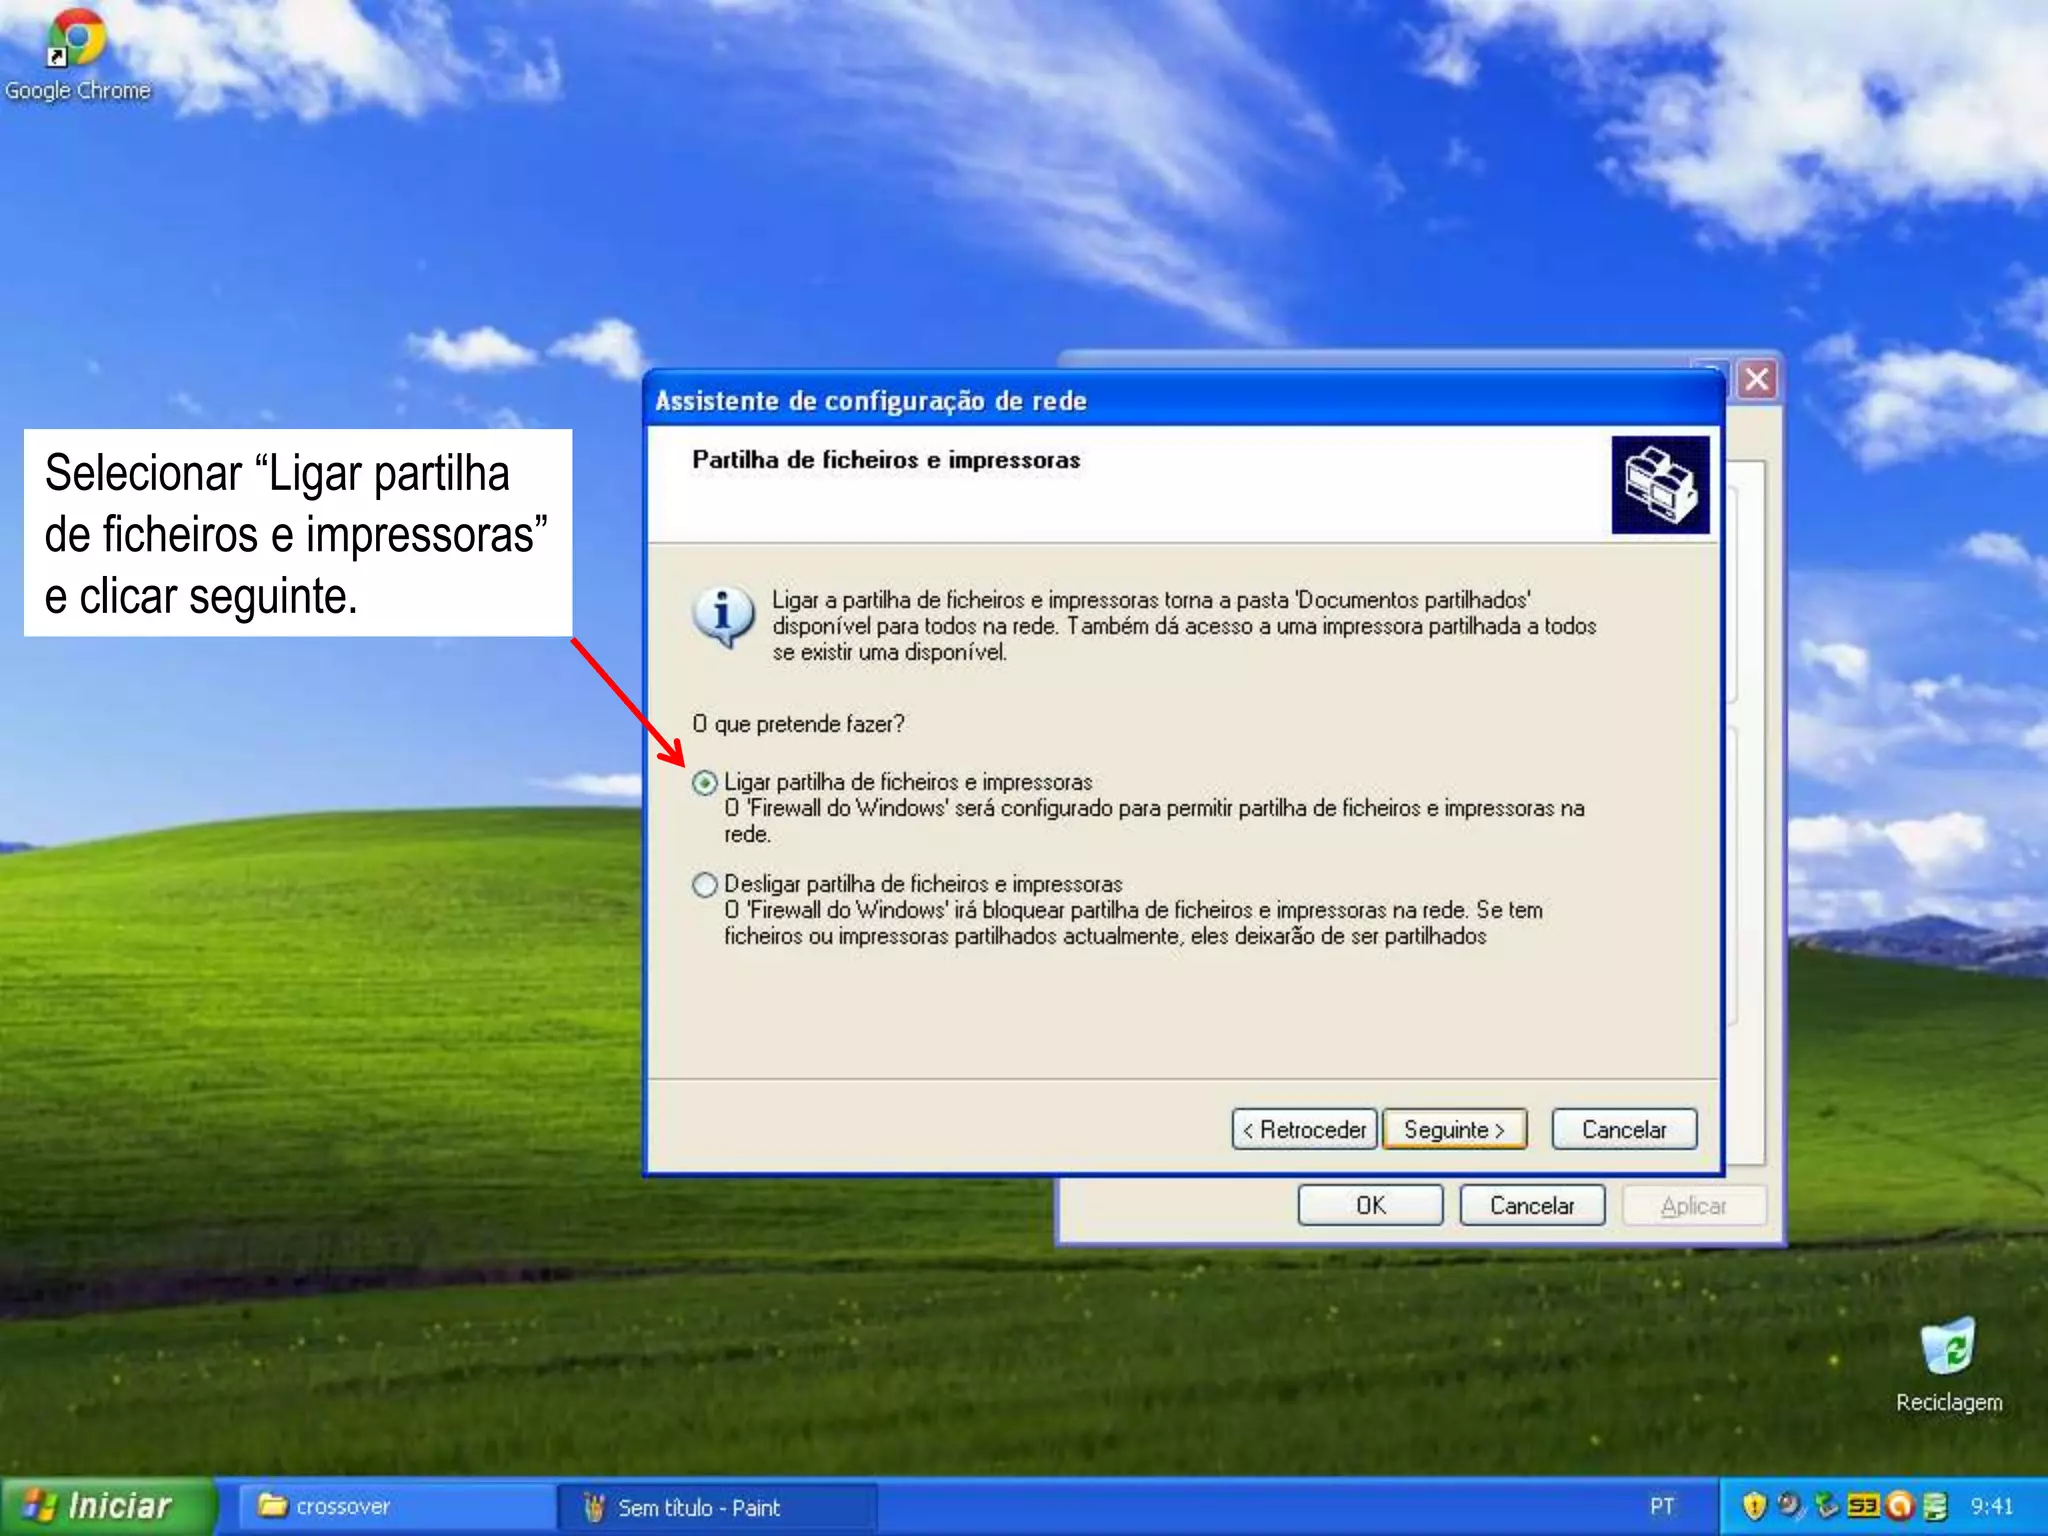Click Cancelar in the background dialog
Image resolution: width=2048 pixels, height=1536 pixels.
[1531, 1206]
